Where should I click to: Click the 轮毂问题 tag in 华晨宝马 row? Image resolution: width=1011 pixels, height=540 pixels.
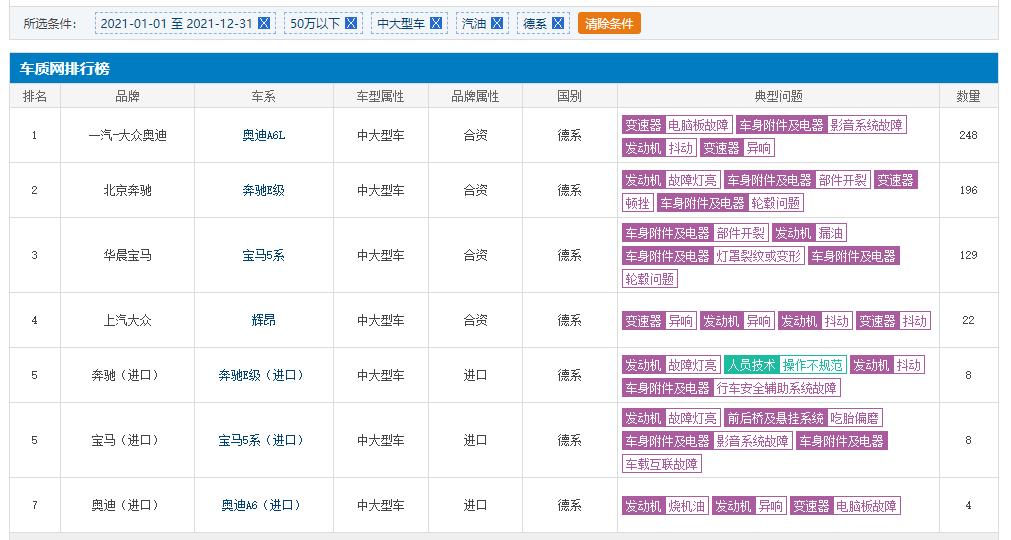click(650, 279)
